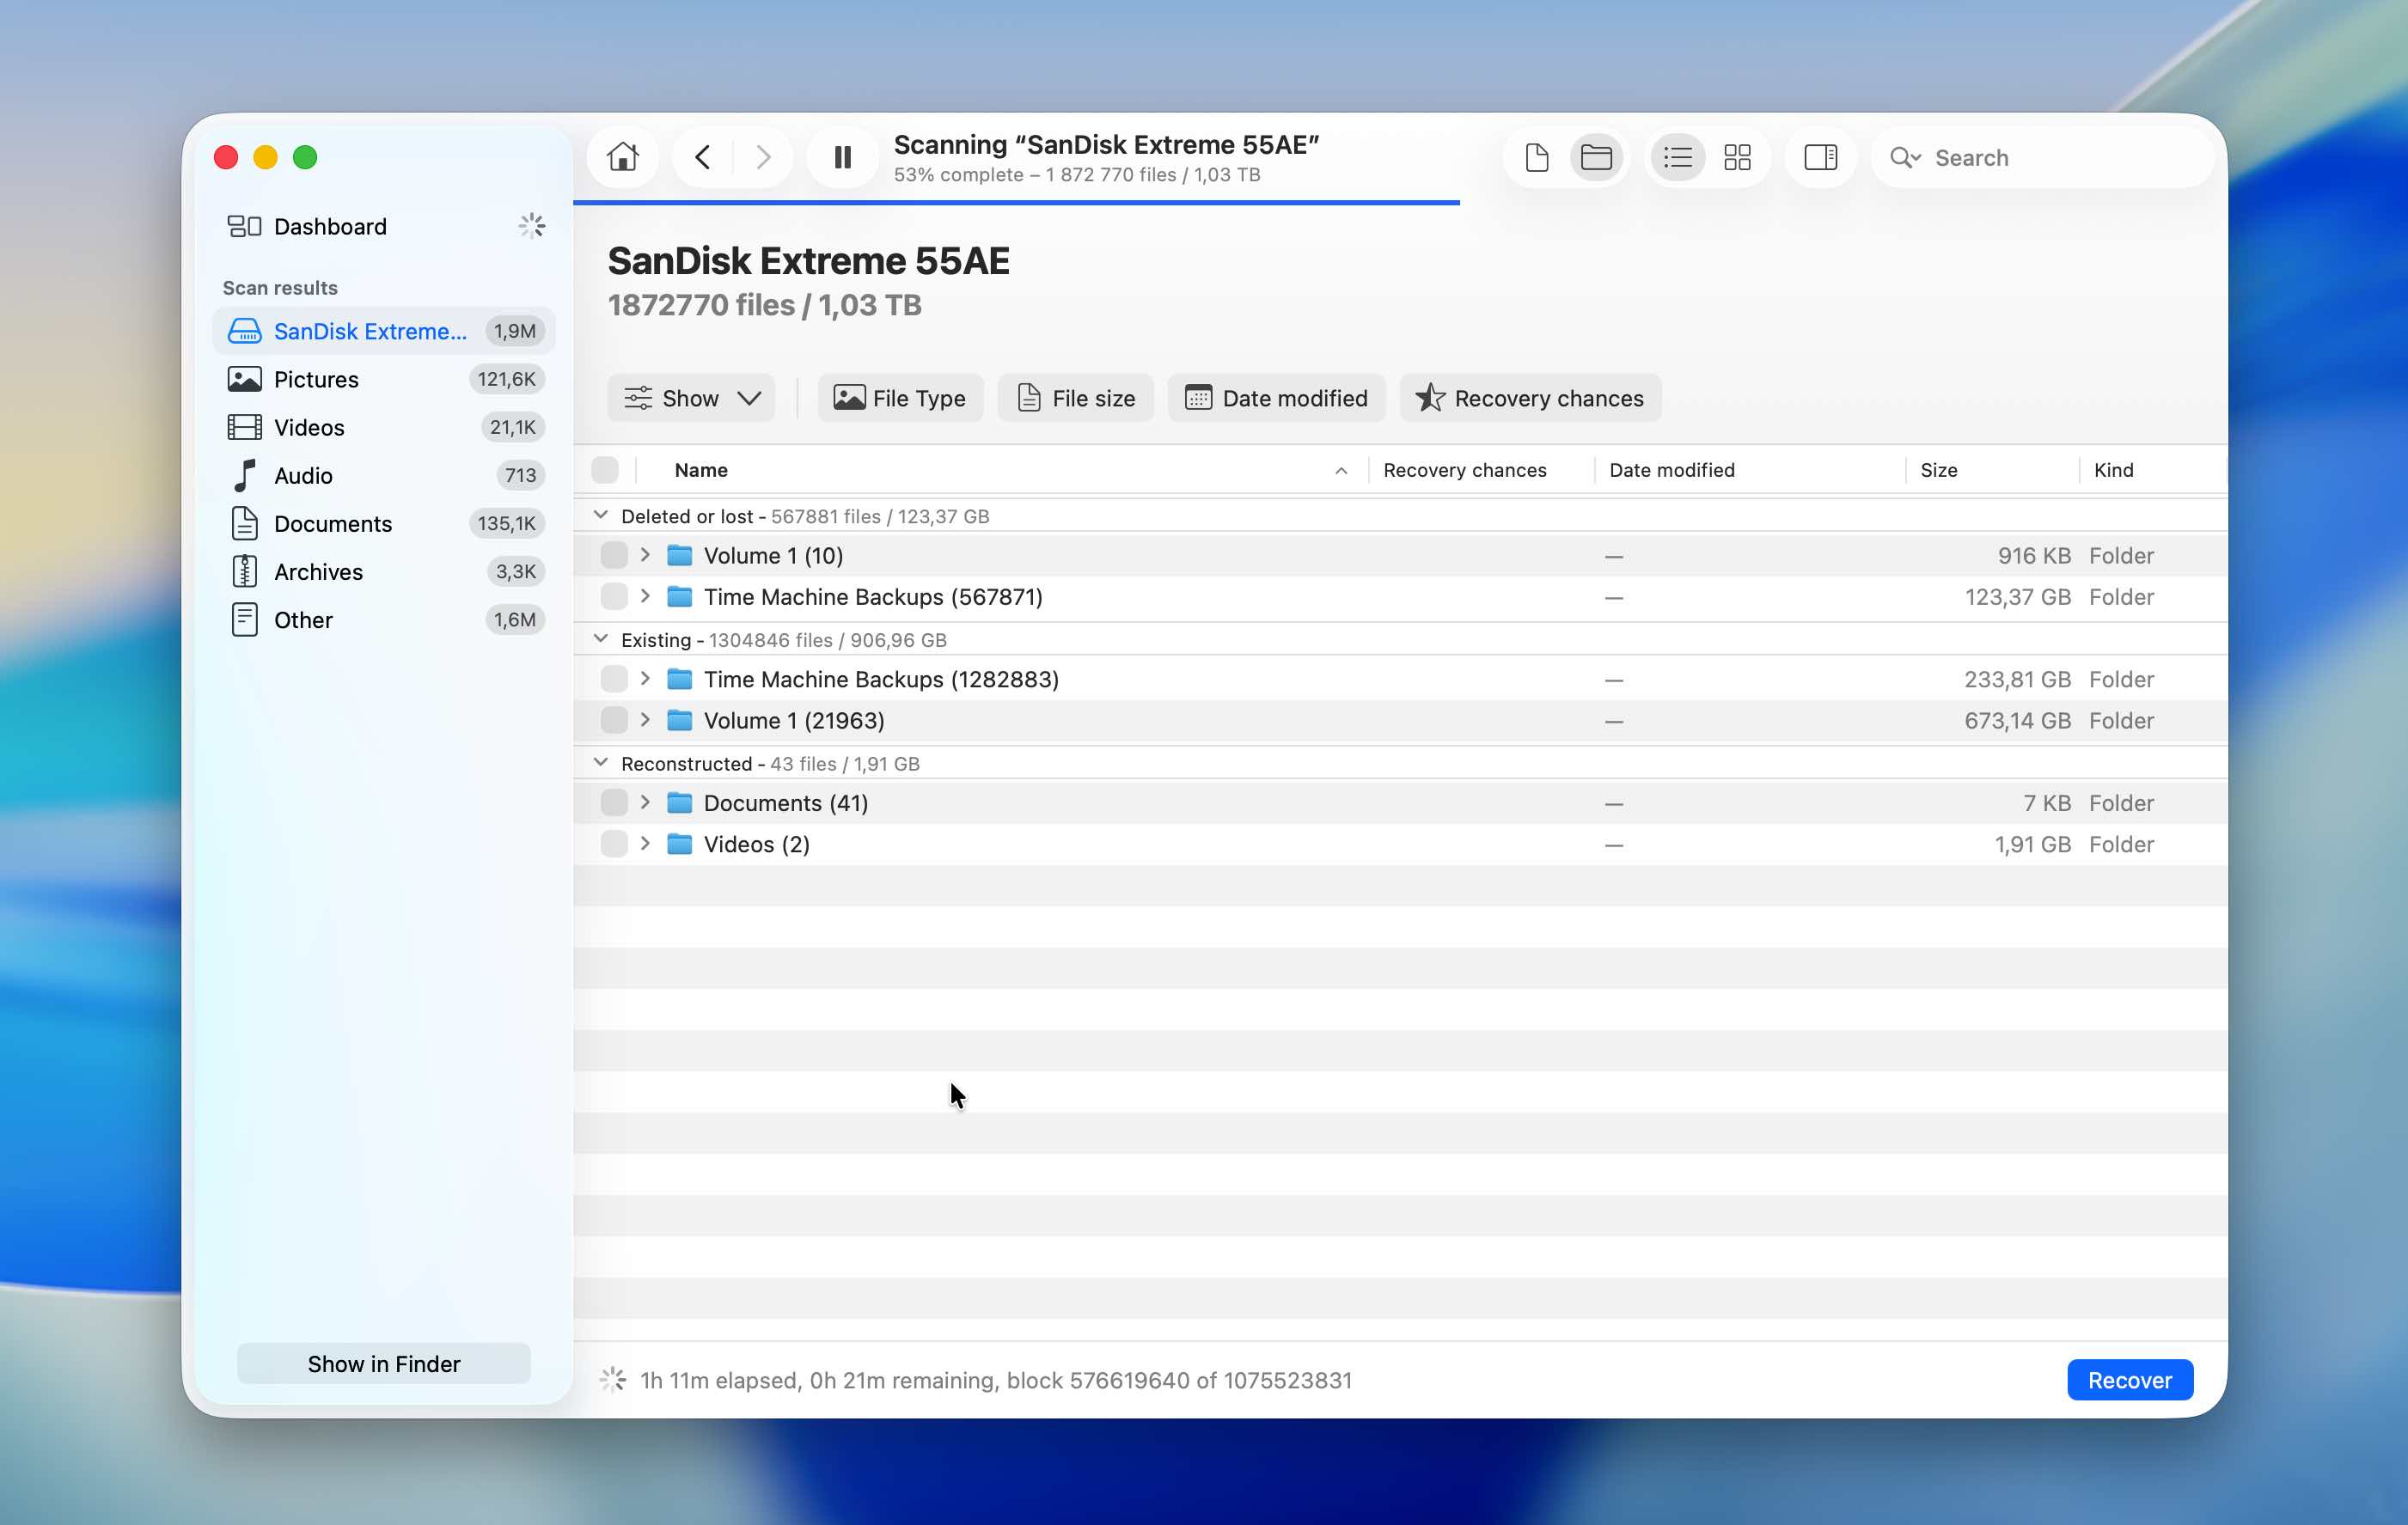2408x1525 pixels.
Task: Toggle the preview panel
Action: pyautogui.click(x=1820, y=157)
